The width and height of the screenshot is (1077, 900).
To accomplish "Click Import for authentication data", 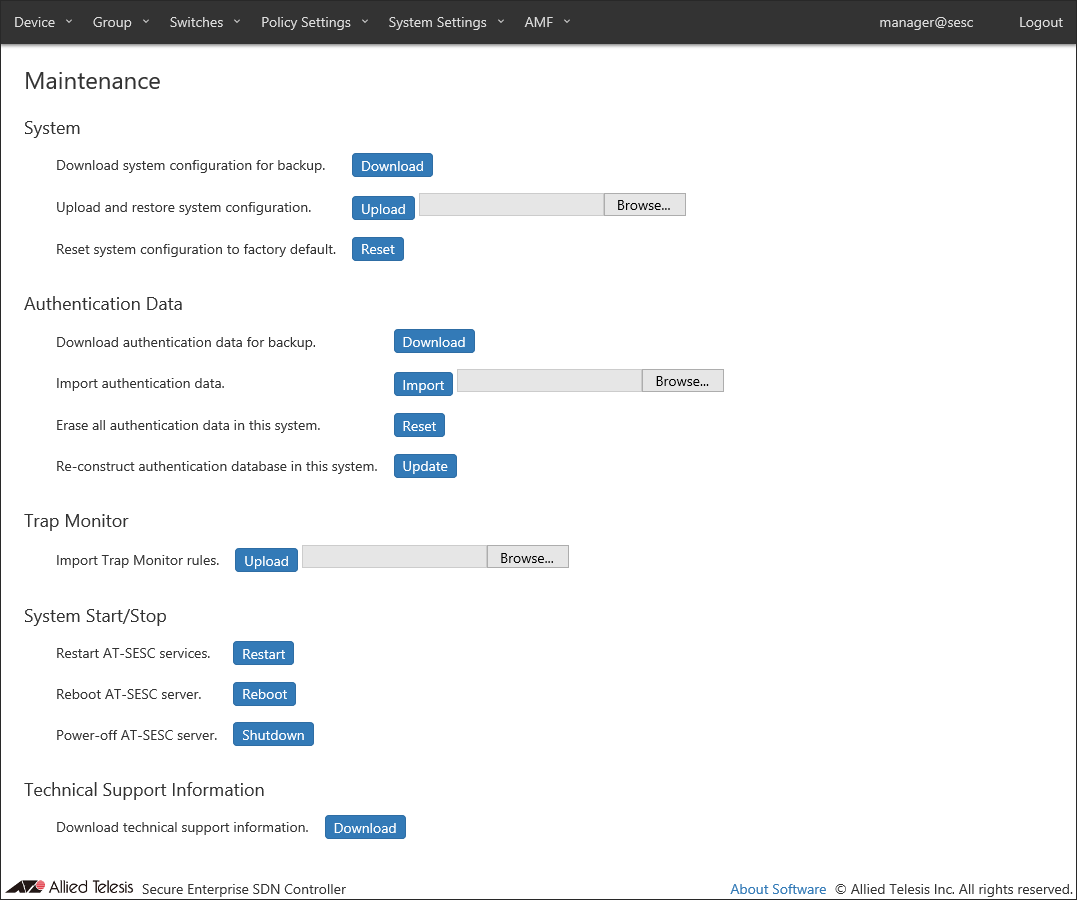I will tap(423, 384).
